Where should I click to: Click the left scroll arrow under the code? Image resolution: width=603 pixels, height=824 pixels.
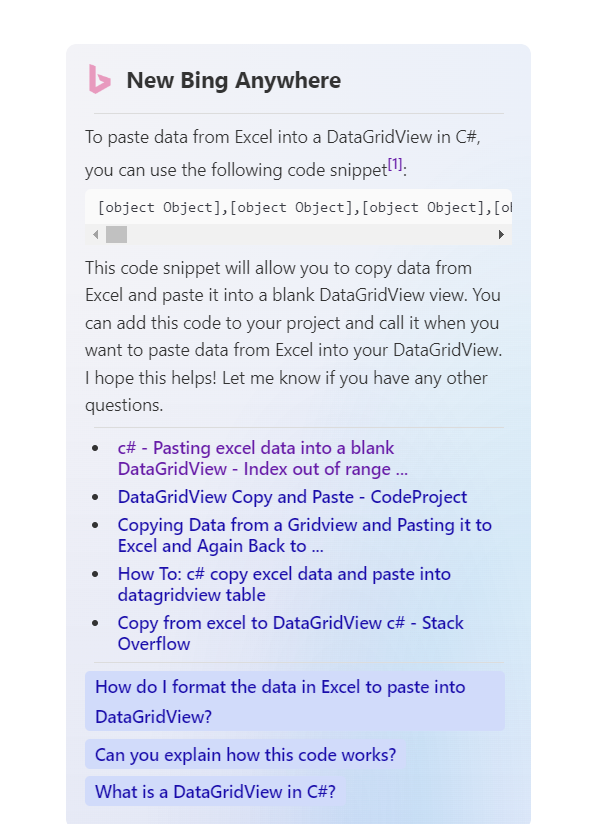pos(95,234)
